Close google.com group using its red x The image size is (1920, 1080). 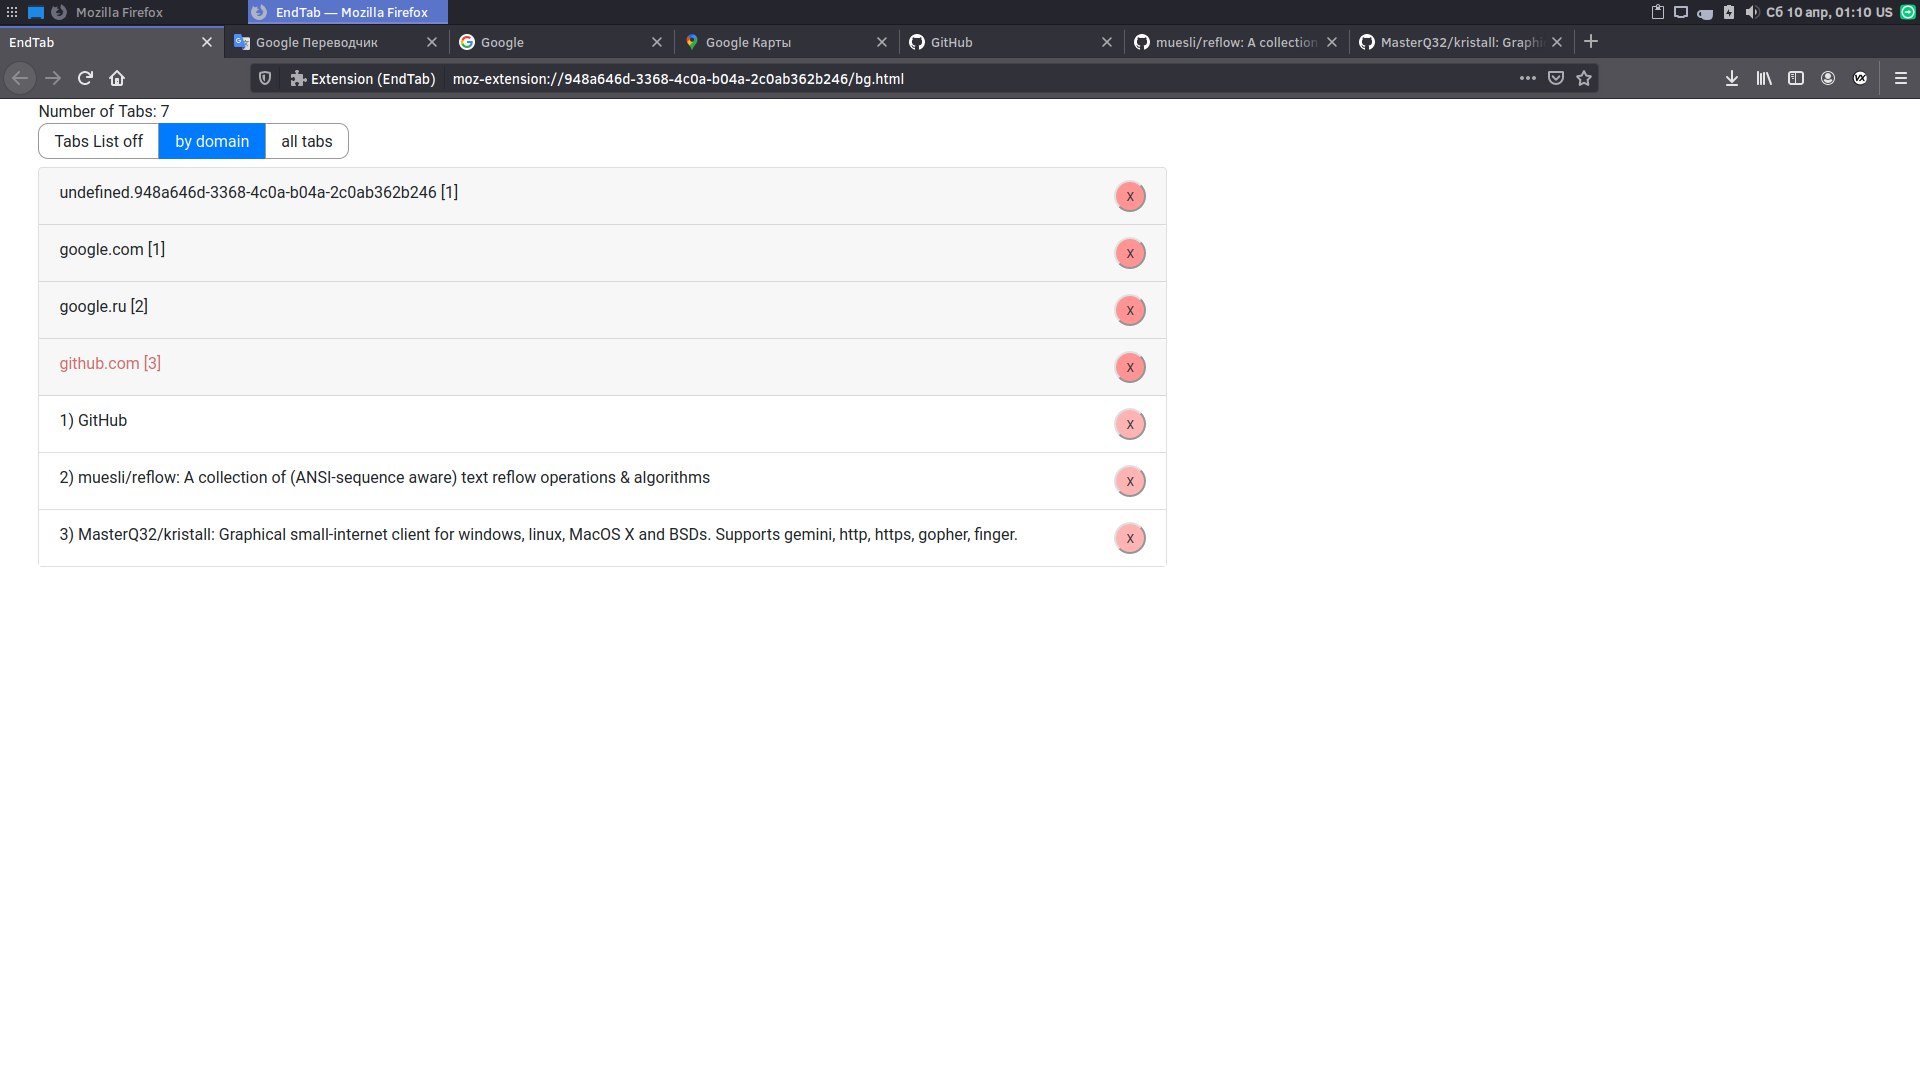(x=1130, y=253)
